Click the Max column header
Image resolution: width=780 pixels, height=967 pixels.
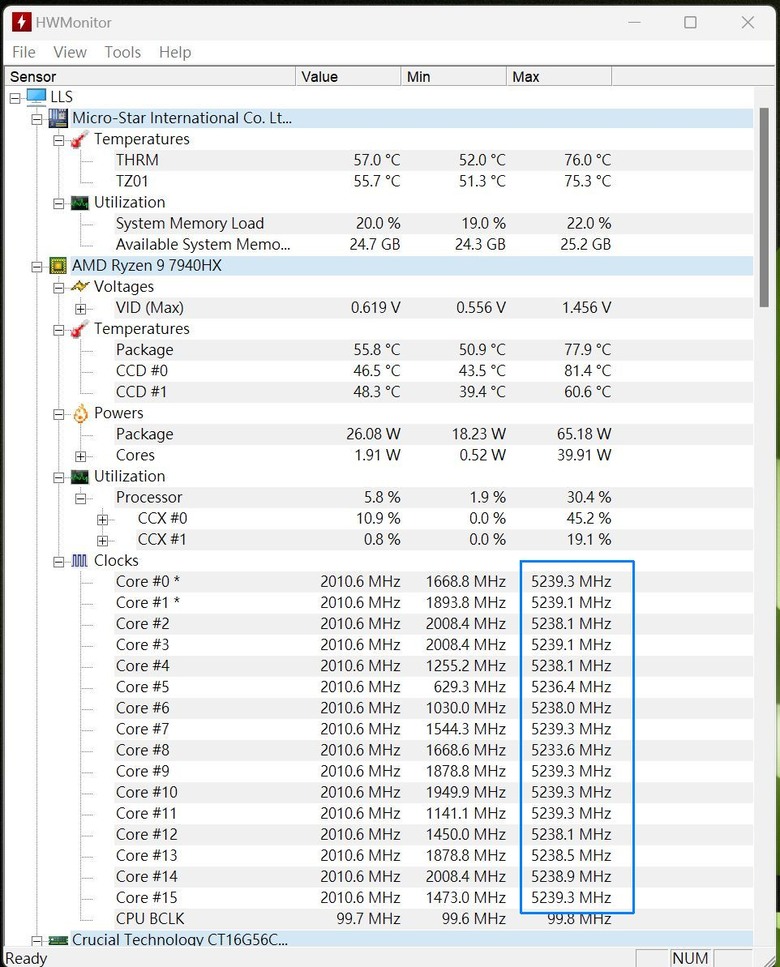pyautogui.click(x=559, y=76)
